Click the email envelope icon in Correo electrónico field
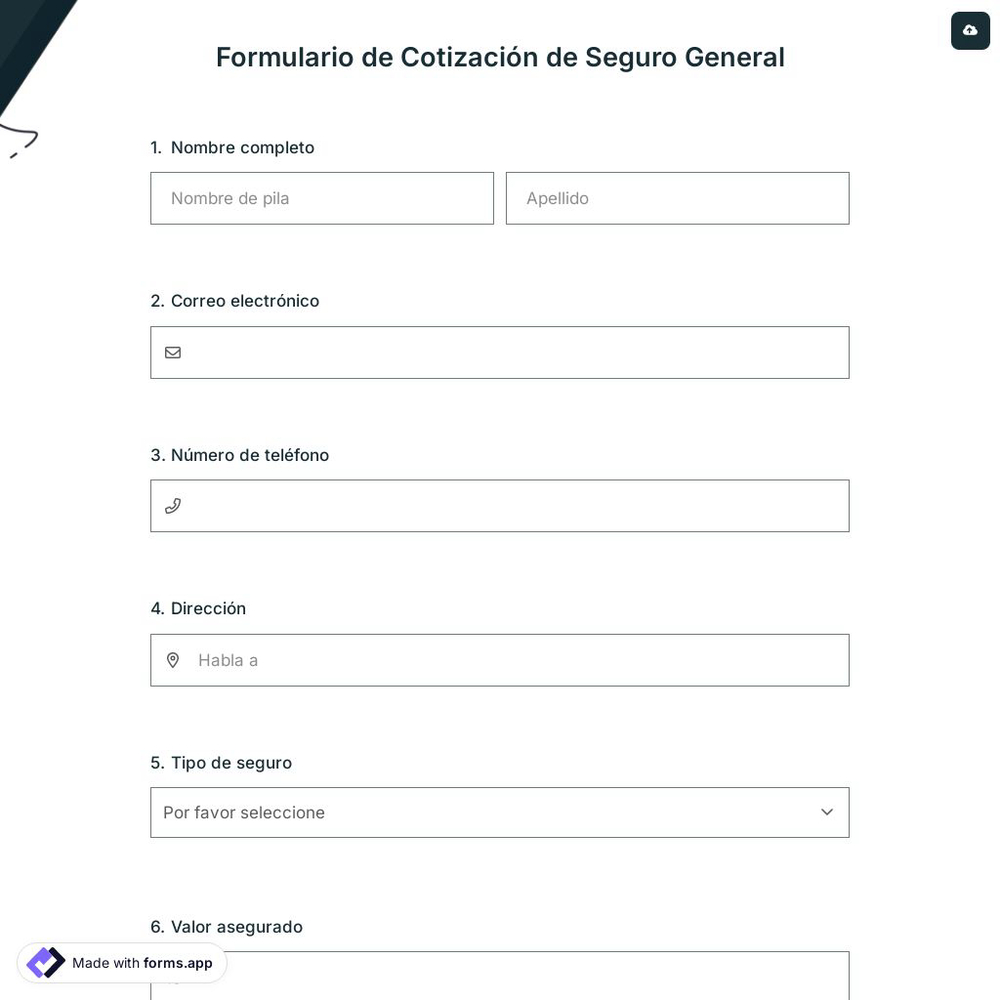 click(173, 352)
